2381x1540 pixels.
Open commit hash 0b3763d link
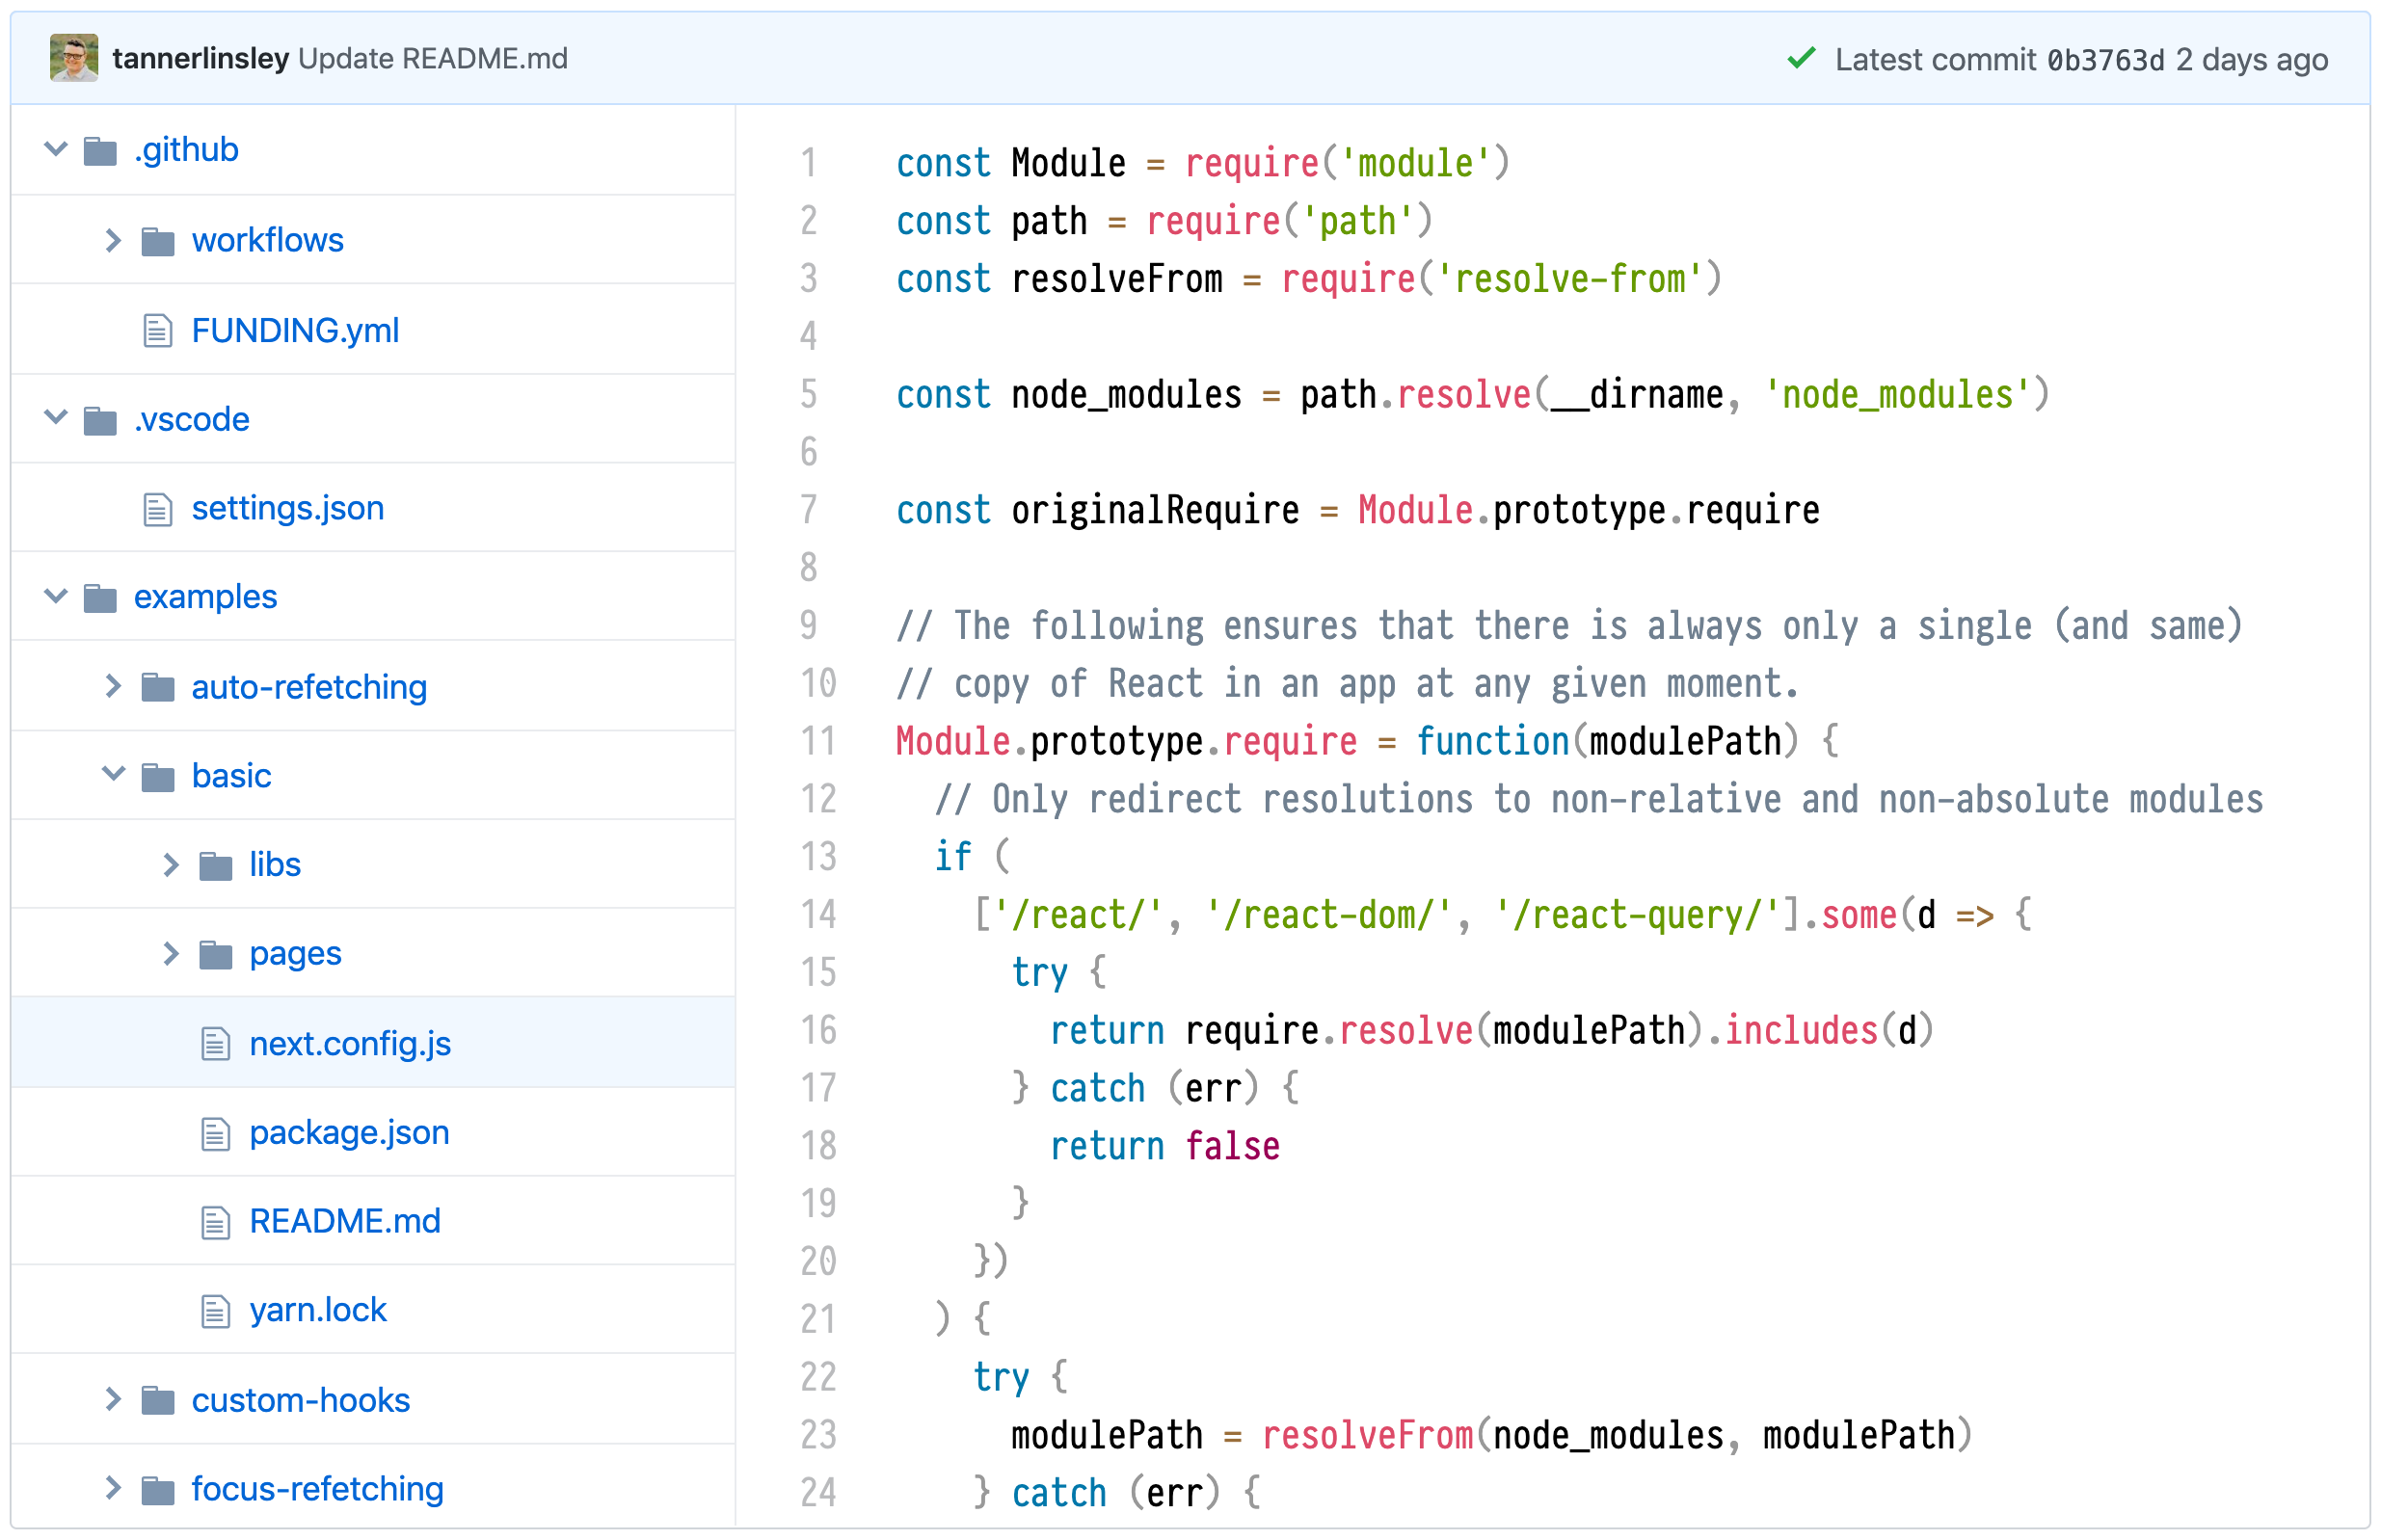2104,60
